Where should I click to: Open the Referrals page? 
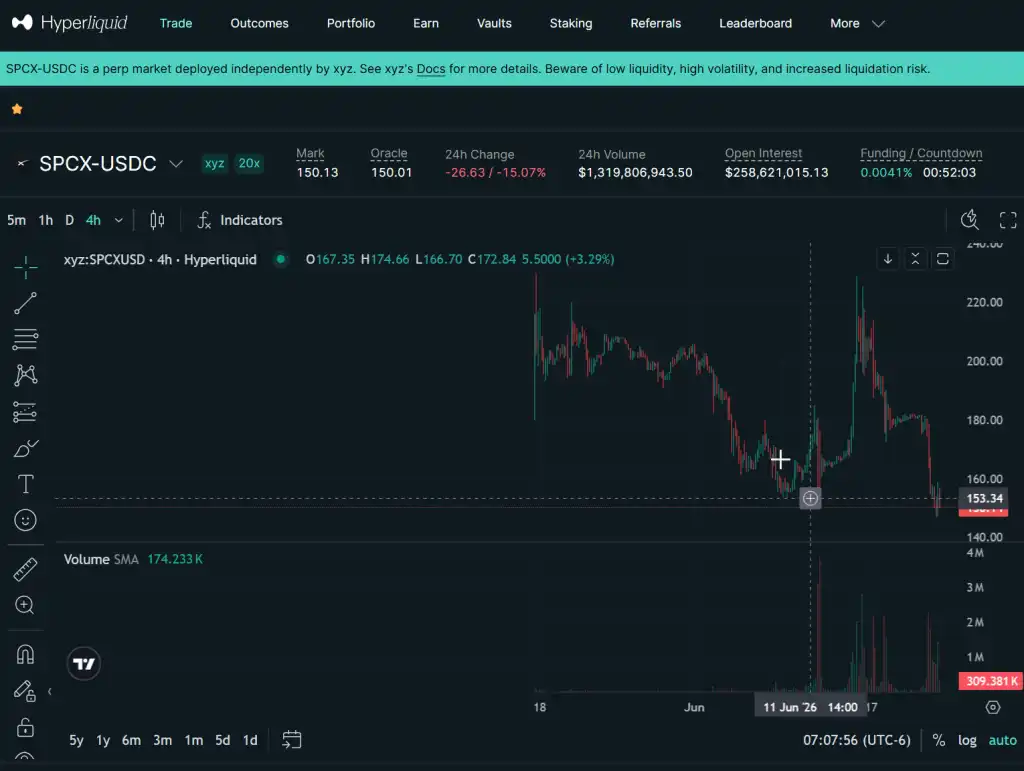656,24
